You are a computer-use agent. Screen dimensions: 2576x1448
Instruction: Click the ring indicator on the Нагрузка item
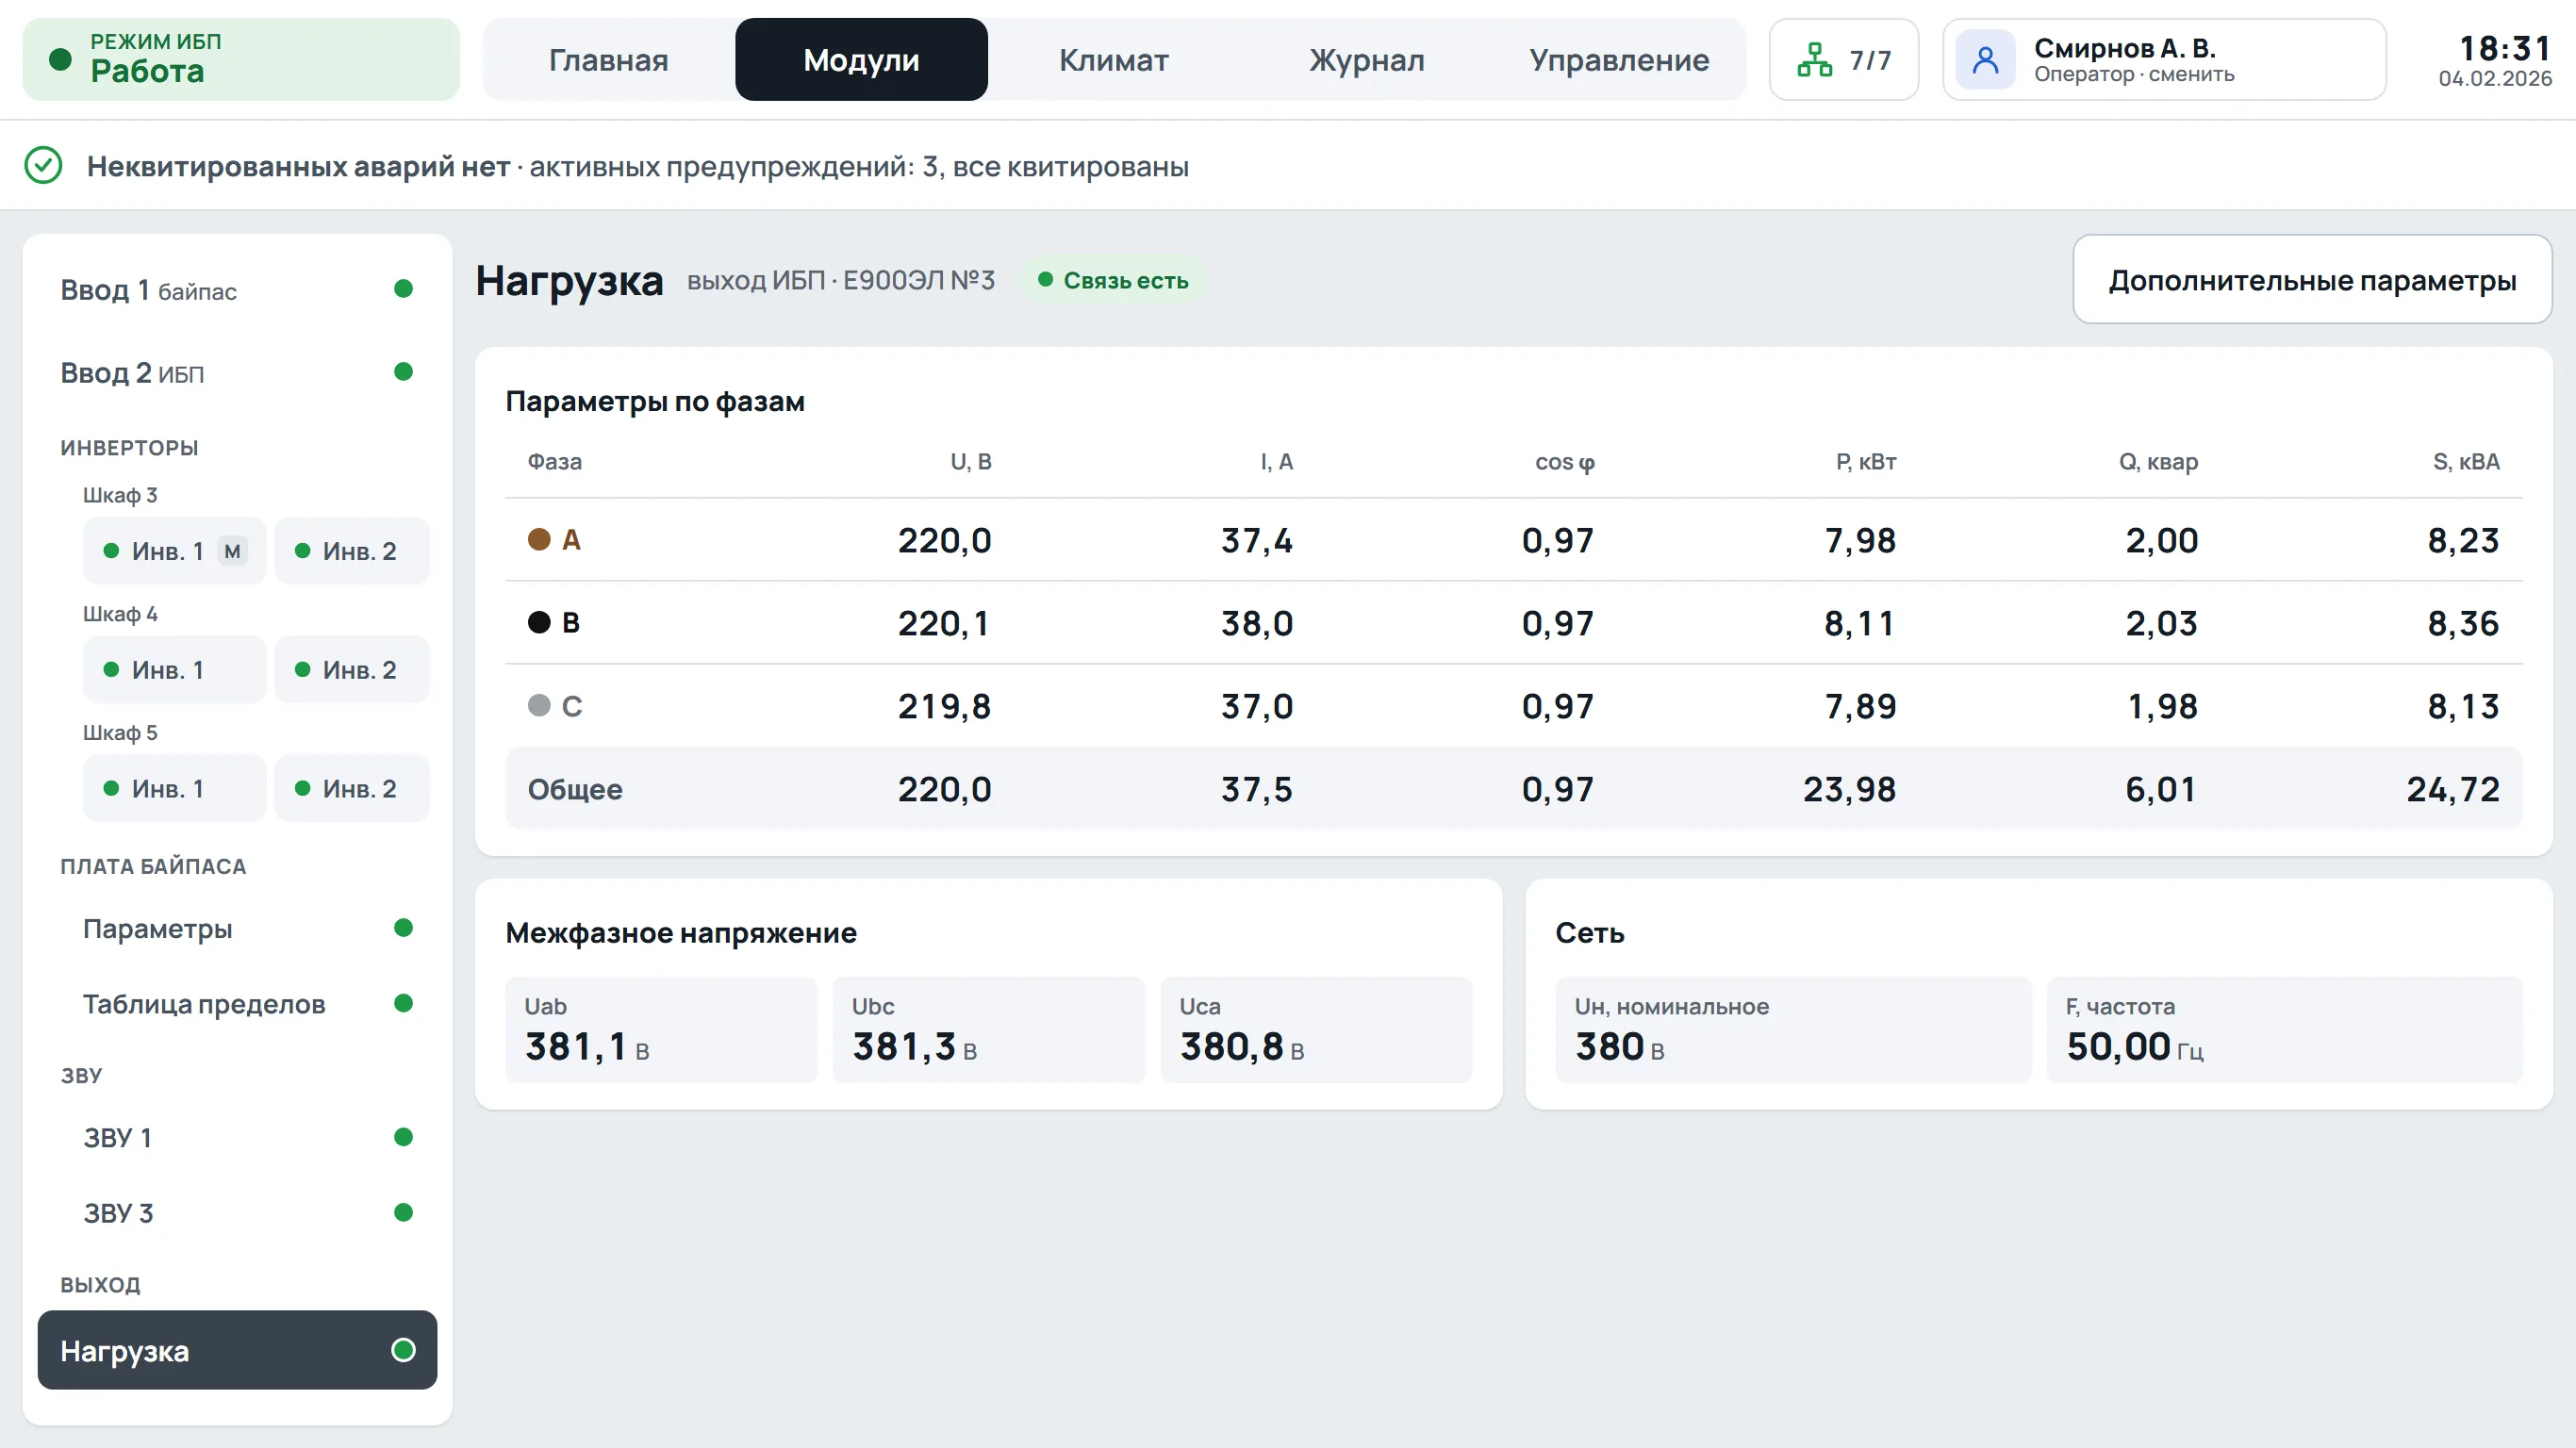(403, 1350)
